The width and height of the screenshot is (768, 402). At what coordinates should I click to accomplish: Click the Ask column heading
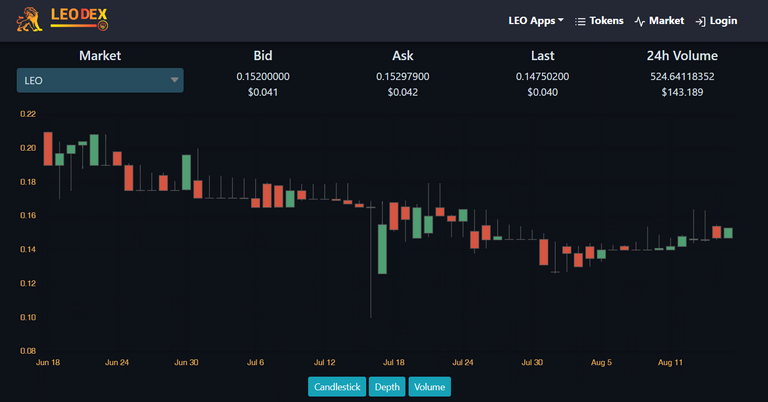(x=403, y=55)
